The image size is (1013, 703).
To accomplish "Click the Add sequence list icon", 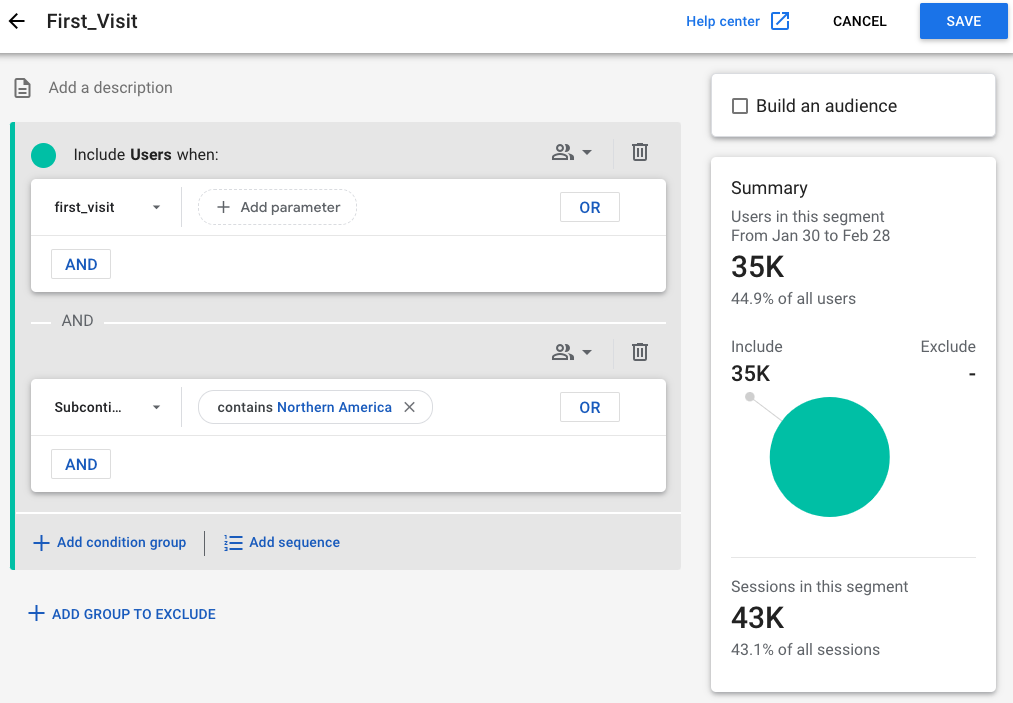I will coord(233,543).
